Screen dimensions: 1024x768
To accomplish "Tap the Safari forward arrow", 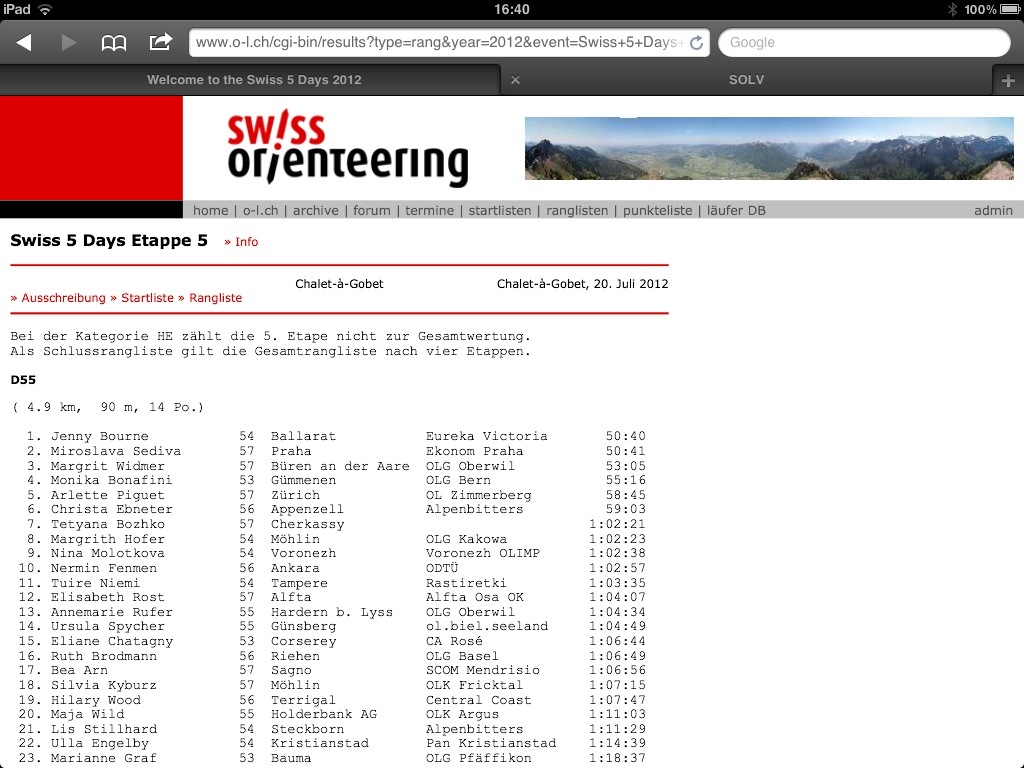I will (x=69, y=42).
